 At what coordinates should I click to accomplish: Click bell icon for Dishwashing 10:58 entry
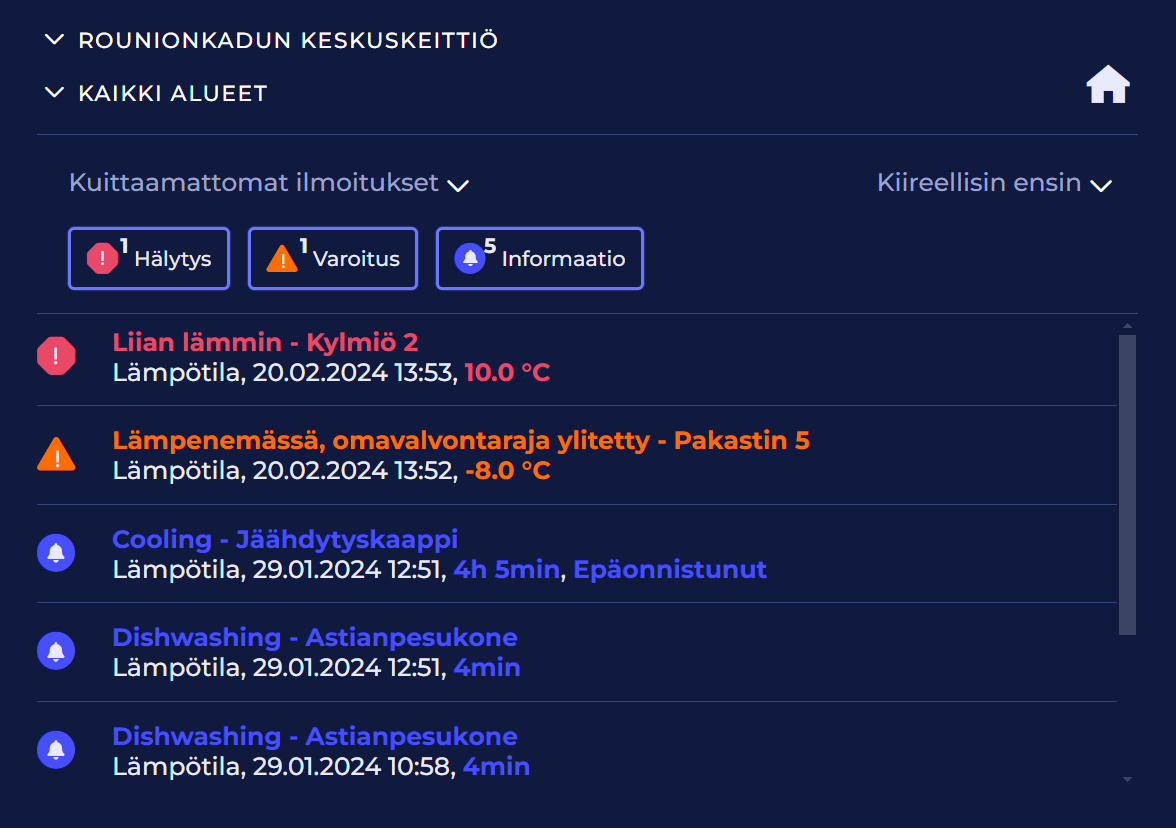pos(56,750)
